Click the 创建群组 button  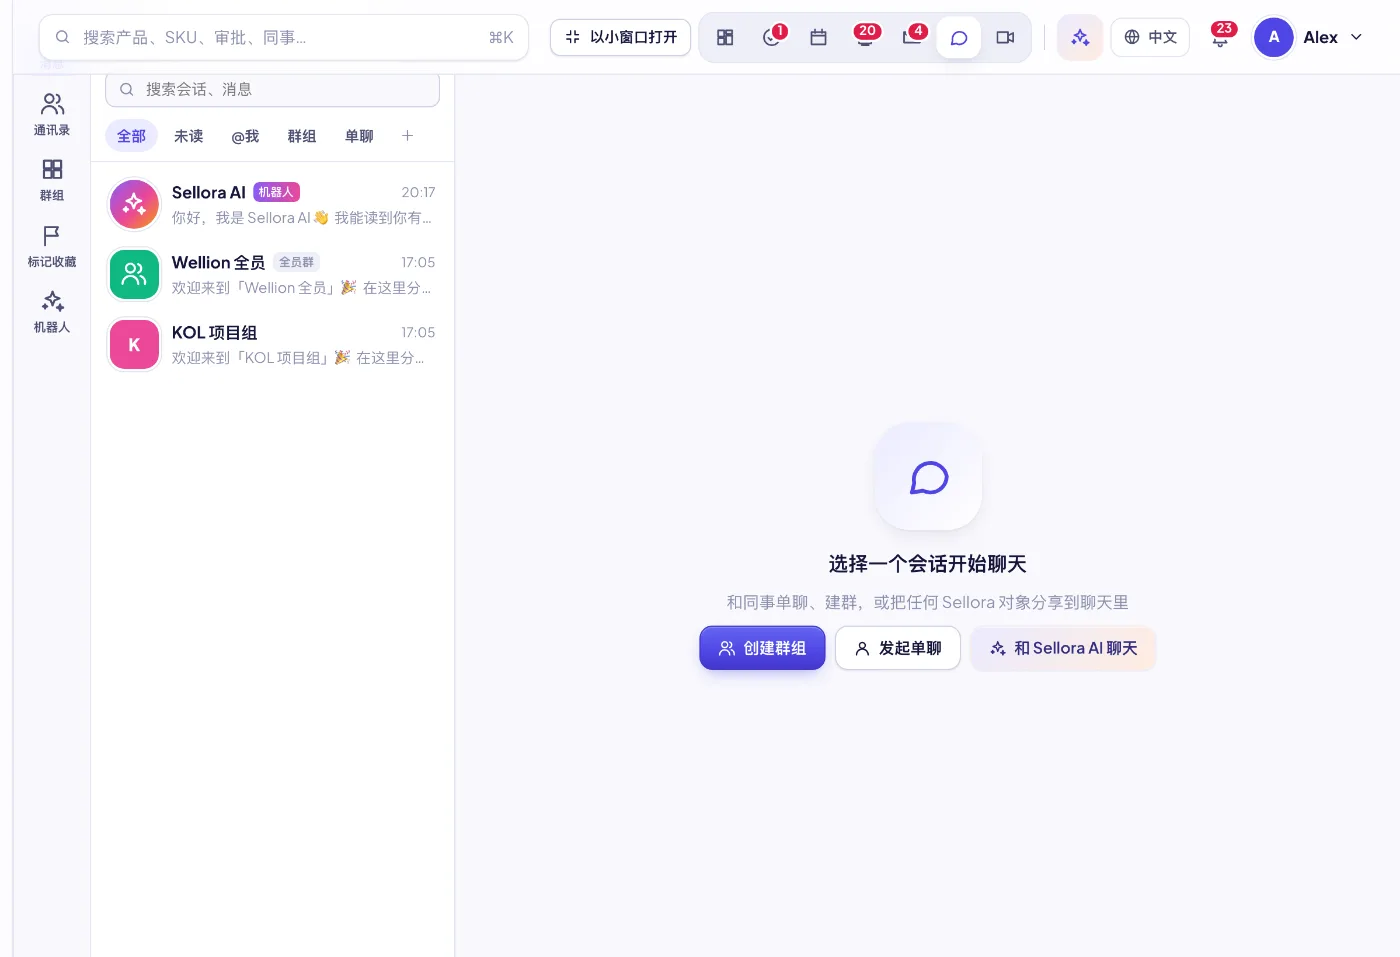click(762, 648)
